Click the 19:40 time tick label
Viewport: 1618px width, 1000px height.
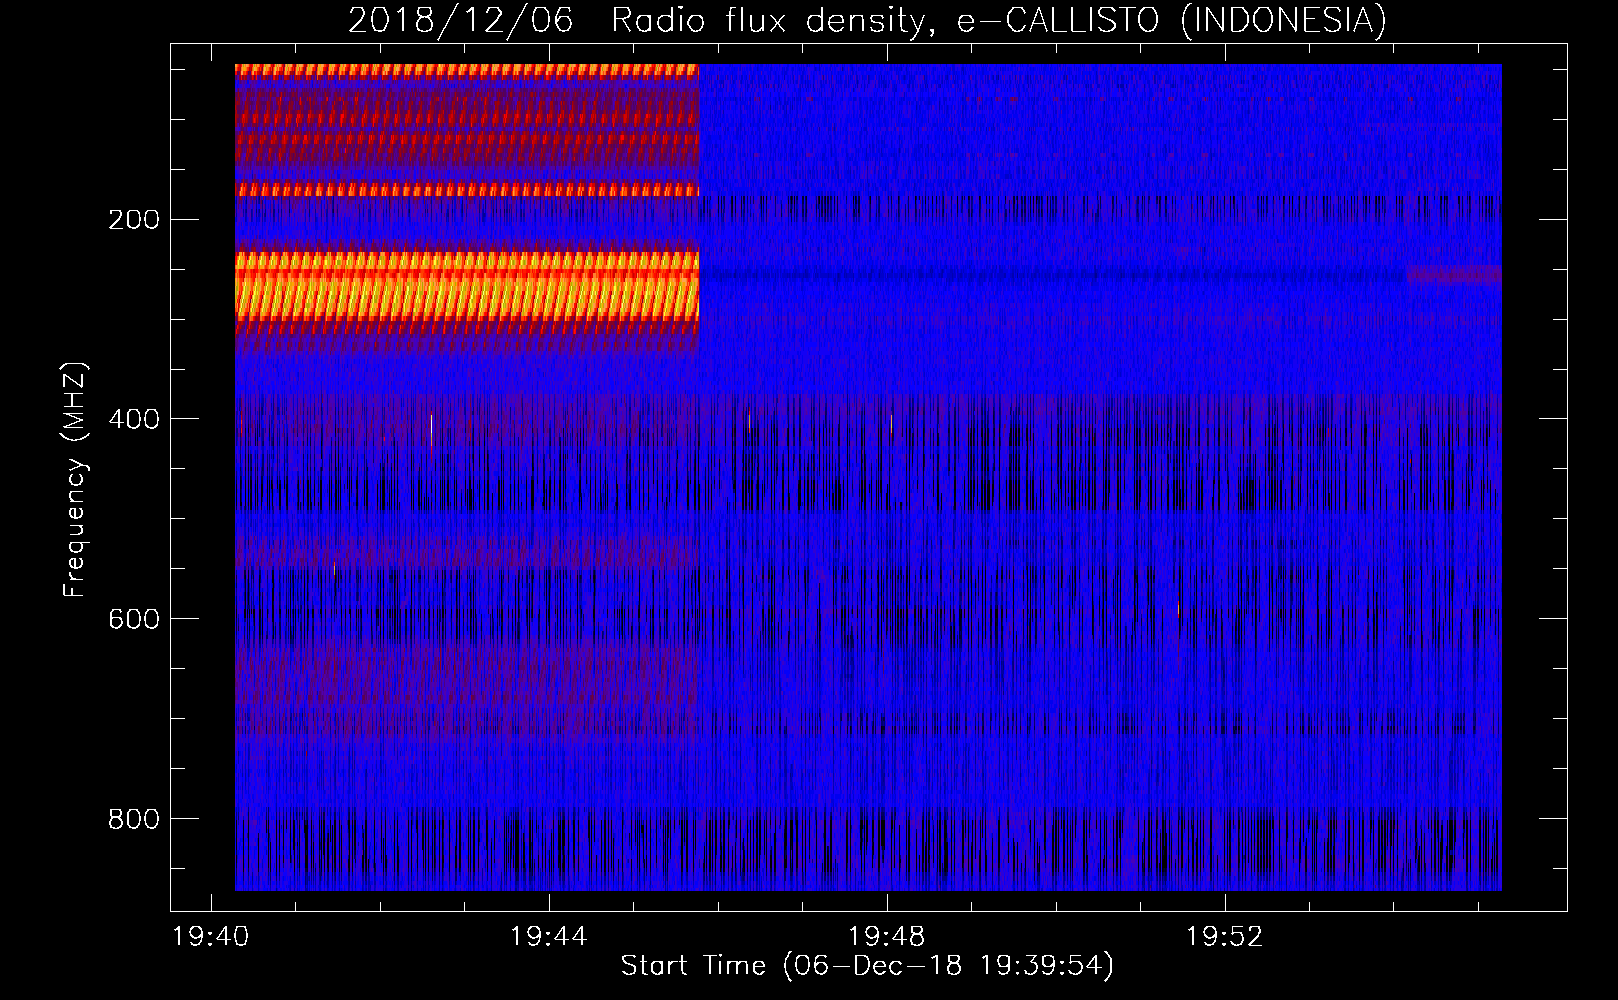(x=210, y=937)
